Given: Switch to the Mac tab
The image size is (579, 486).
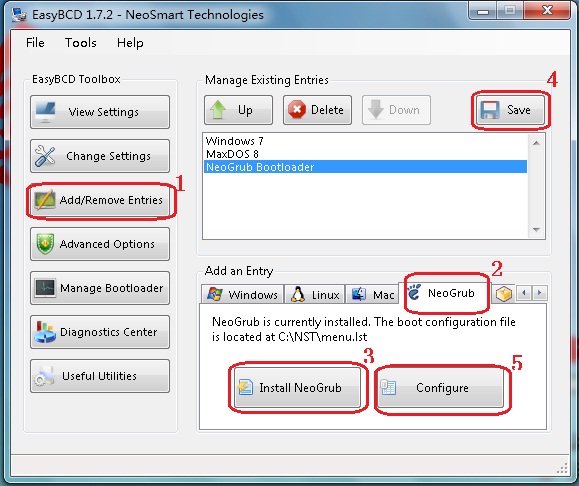Looking at the screenshot, I should (372, 294).
